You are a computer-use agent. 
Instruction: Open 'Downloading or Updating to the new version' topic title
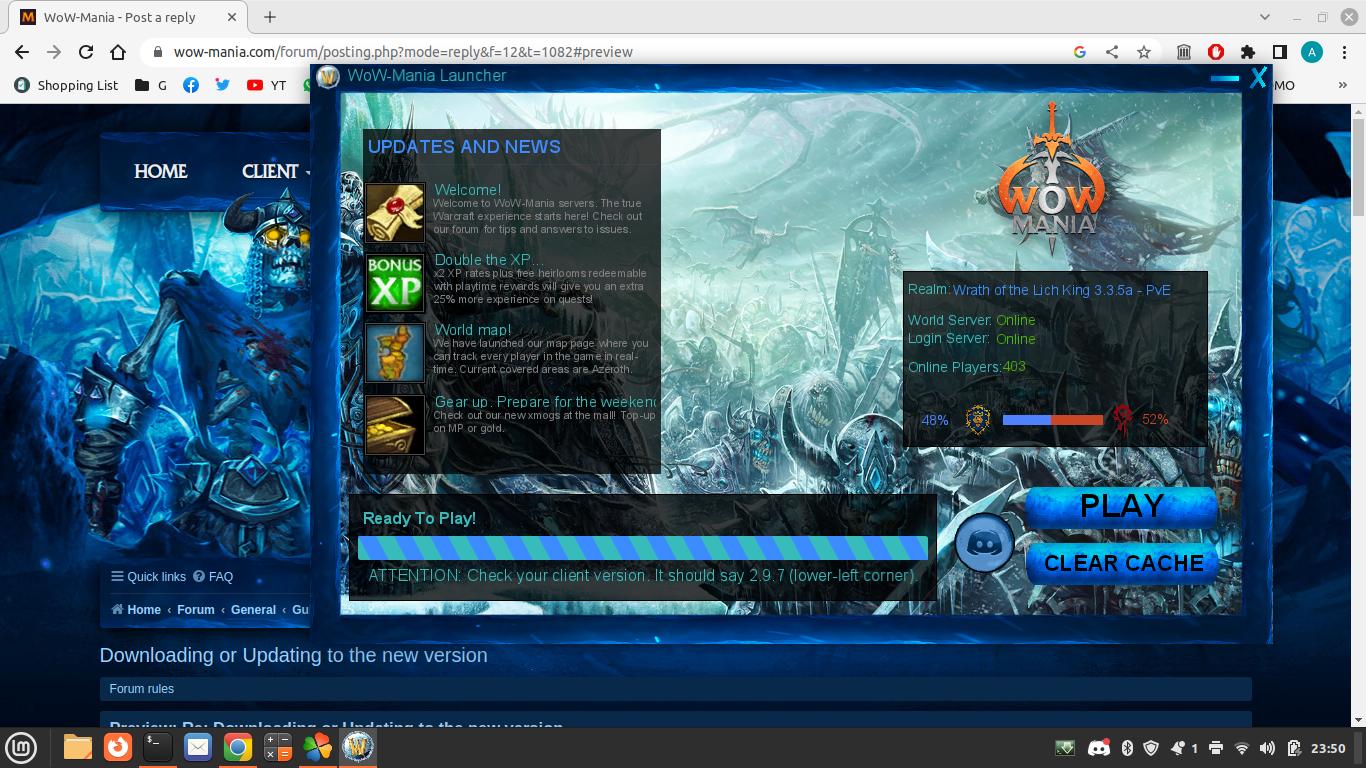[294, 655]
